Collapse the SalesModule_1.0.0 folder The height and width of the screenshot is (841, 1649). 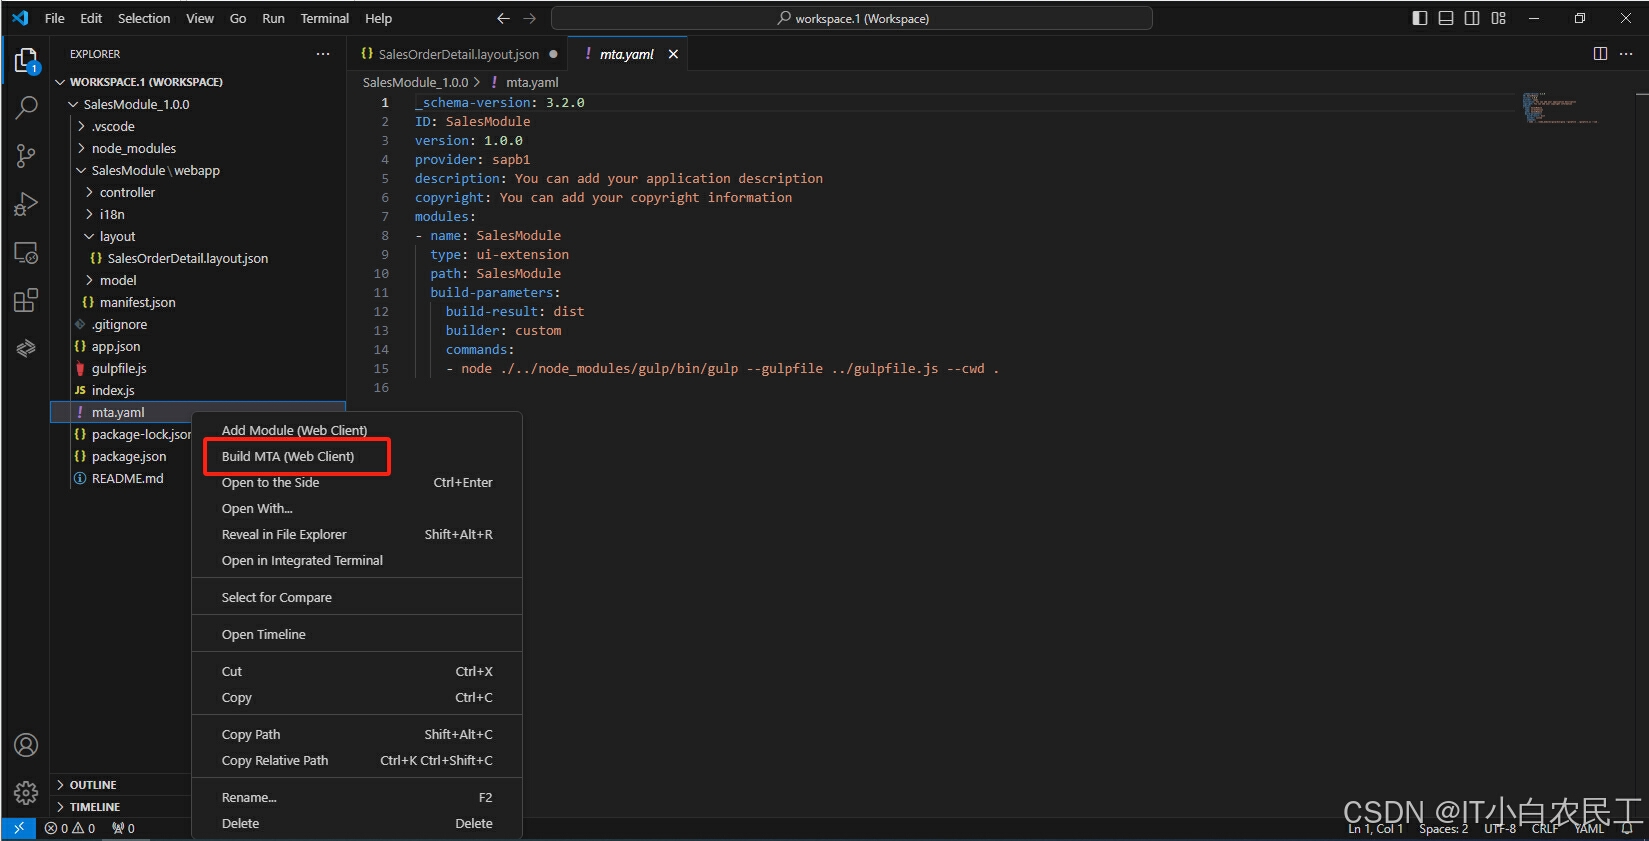coord(200,104)
